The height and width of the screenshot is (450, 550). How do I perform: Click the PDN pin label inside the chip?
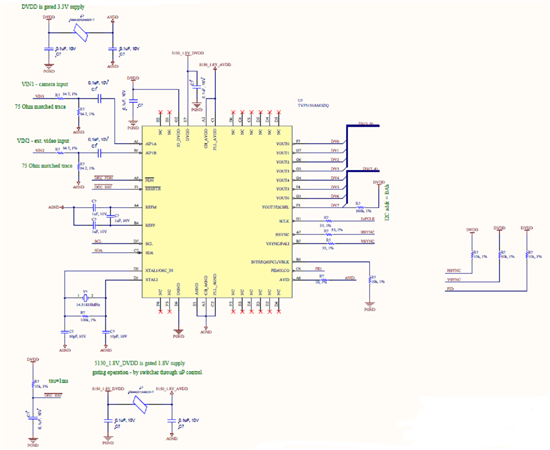[149, 180]
